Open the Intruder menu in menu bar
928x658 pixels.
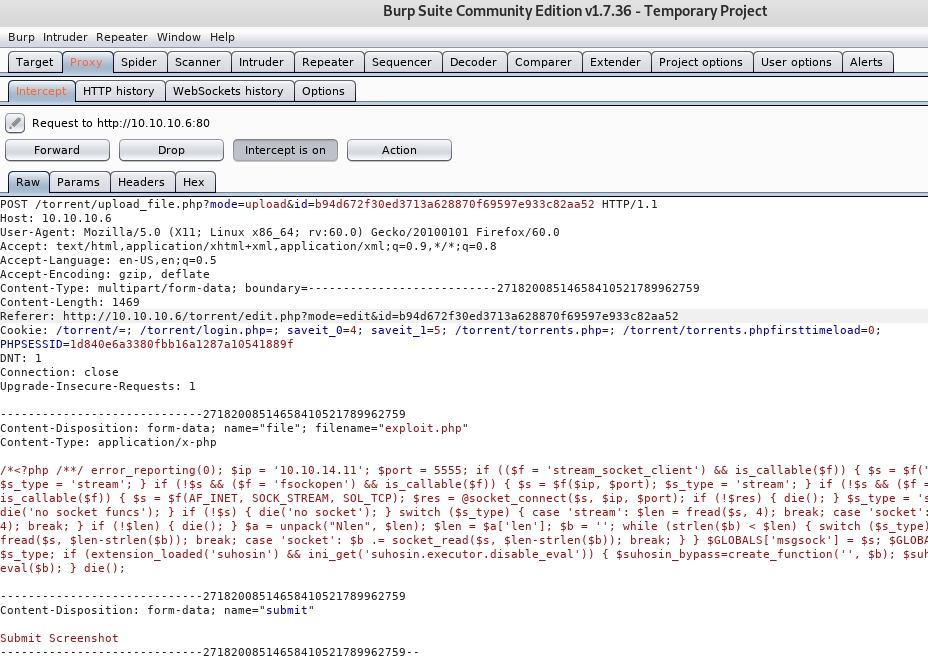pyautogui.click(x=65, y=37)
